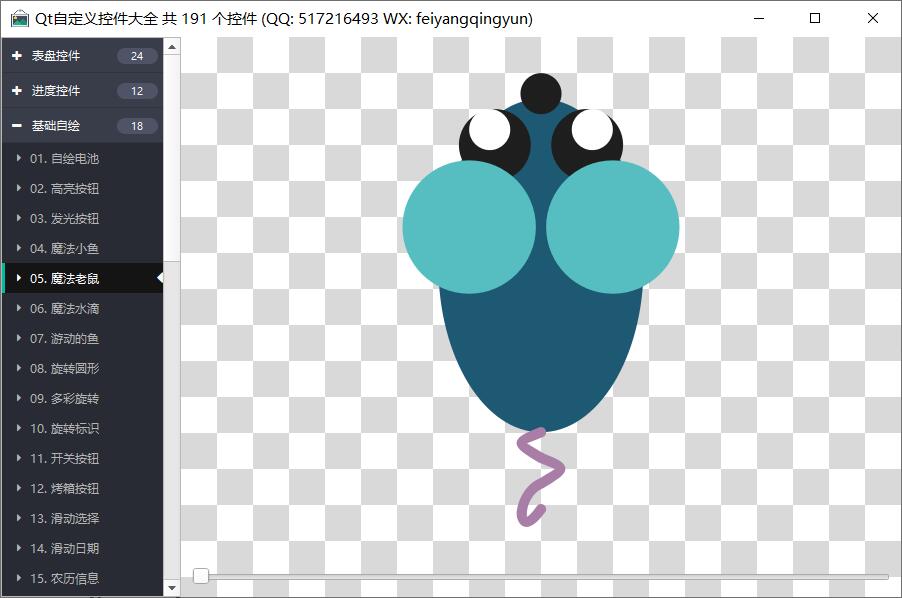Collapse the 基础自绘 category minus icon
The width and height of the screenshot is (902, 598).
pyautogui.click(x=17, y=126)
